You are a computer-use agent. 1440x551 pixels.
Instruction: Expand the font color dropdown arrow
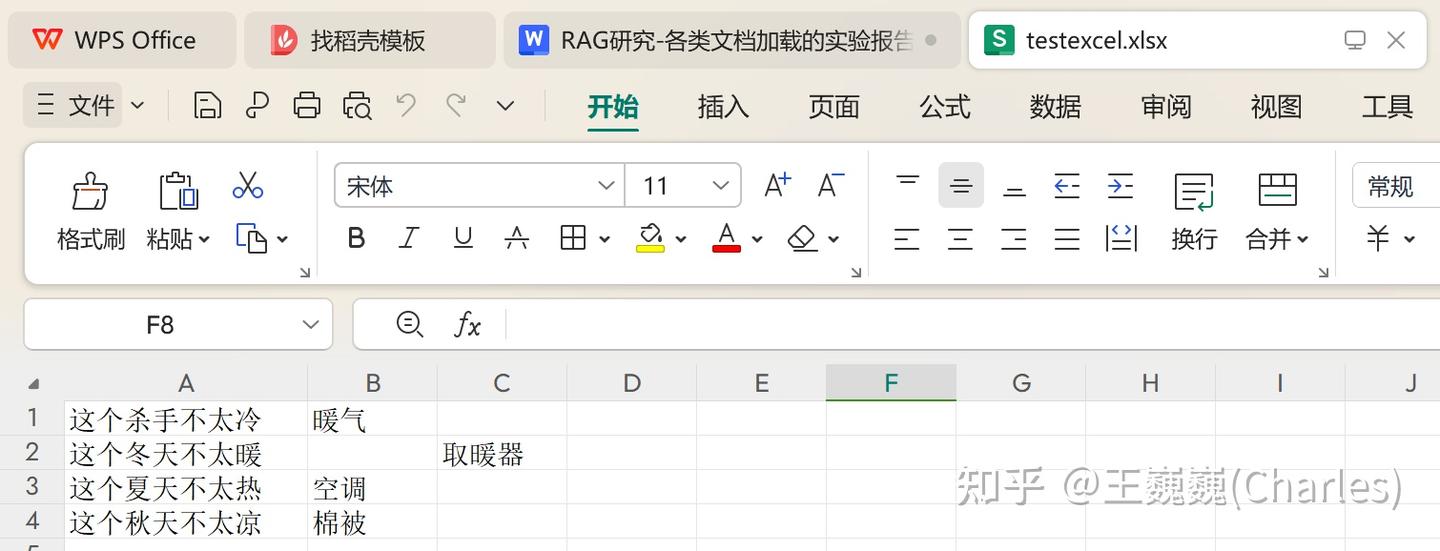tap(757, 239)
